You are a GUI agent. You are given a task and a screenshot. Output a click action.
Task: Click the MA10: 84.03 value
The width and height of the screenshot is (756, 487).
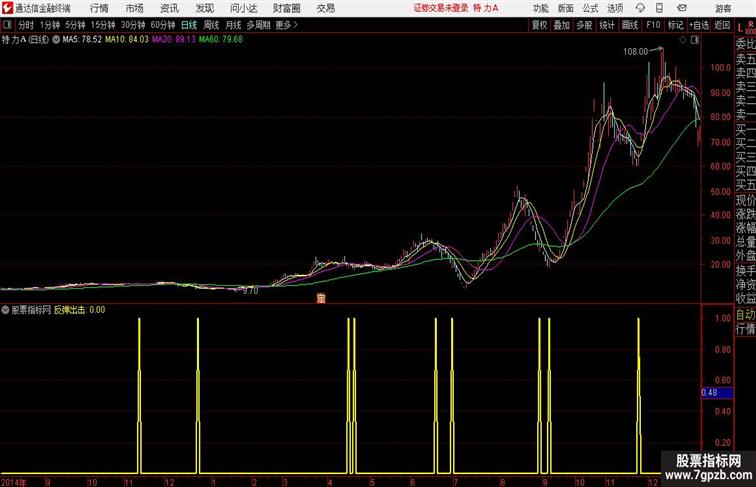click(127, 40)
